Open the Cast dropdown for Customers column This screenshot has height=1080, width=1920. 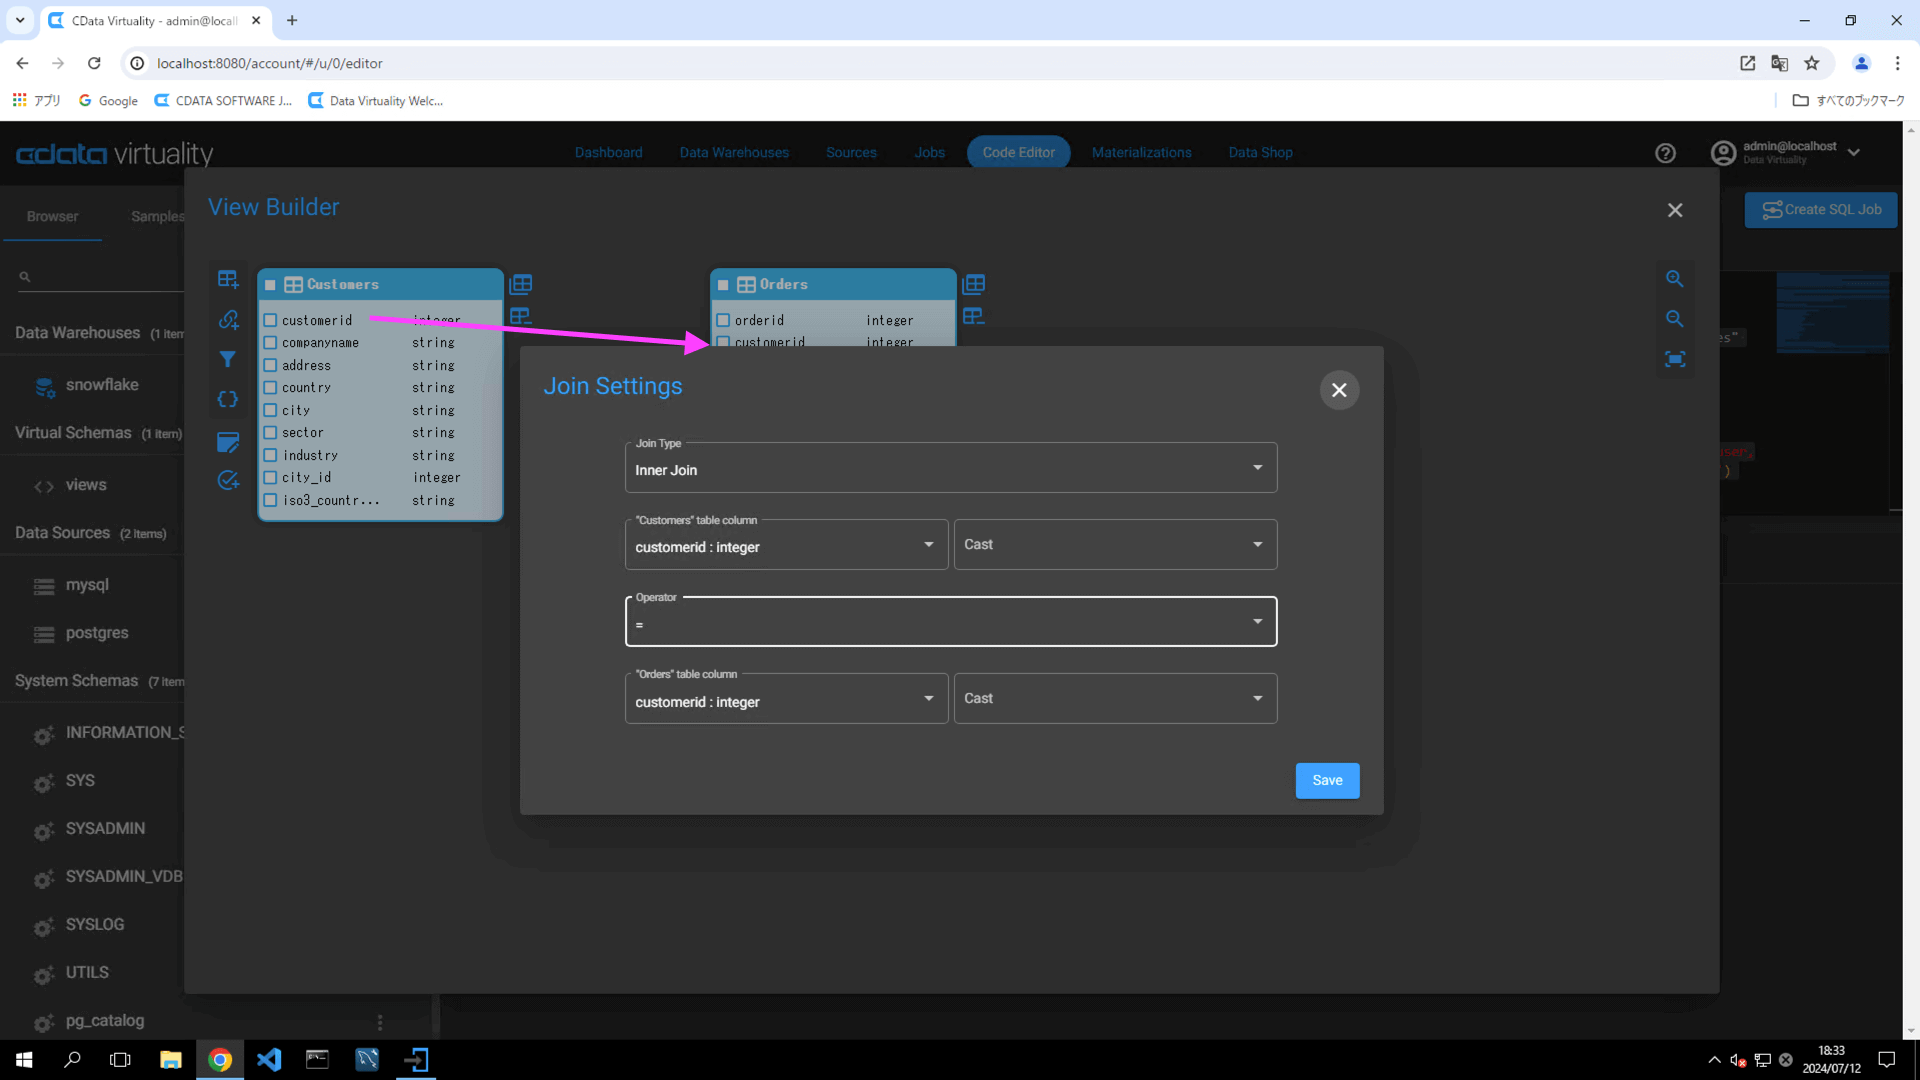tap(1115, 545)
